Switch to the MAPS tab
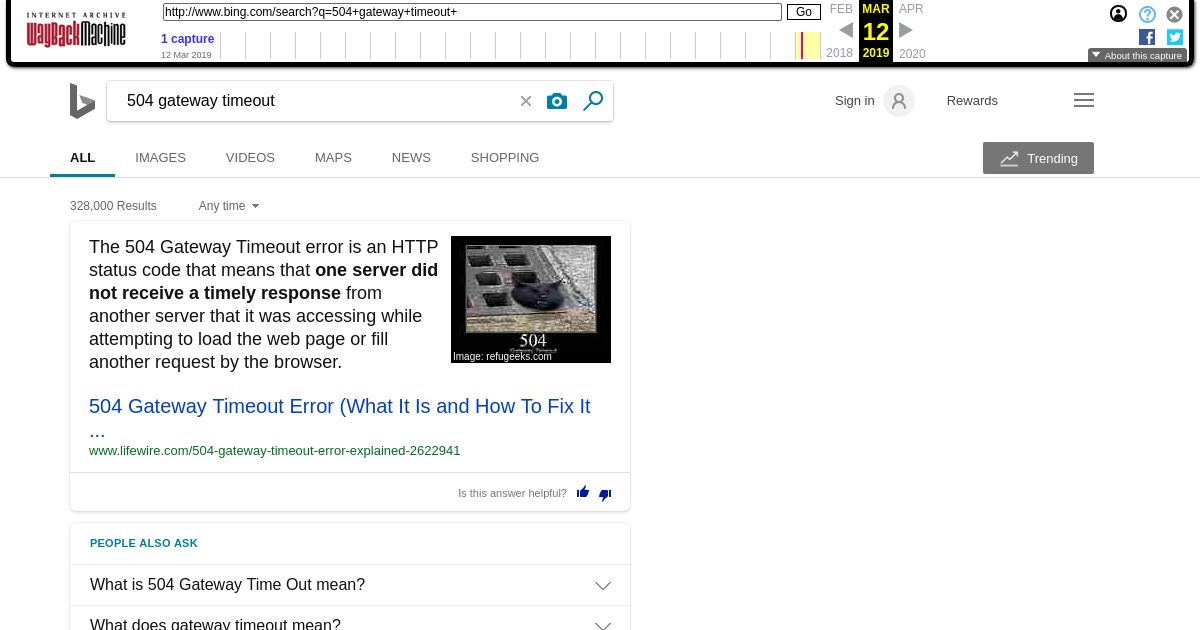Screen dimensions: 1200x630 click(x=333, y=158)
